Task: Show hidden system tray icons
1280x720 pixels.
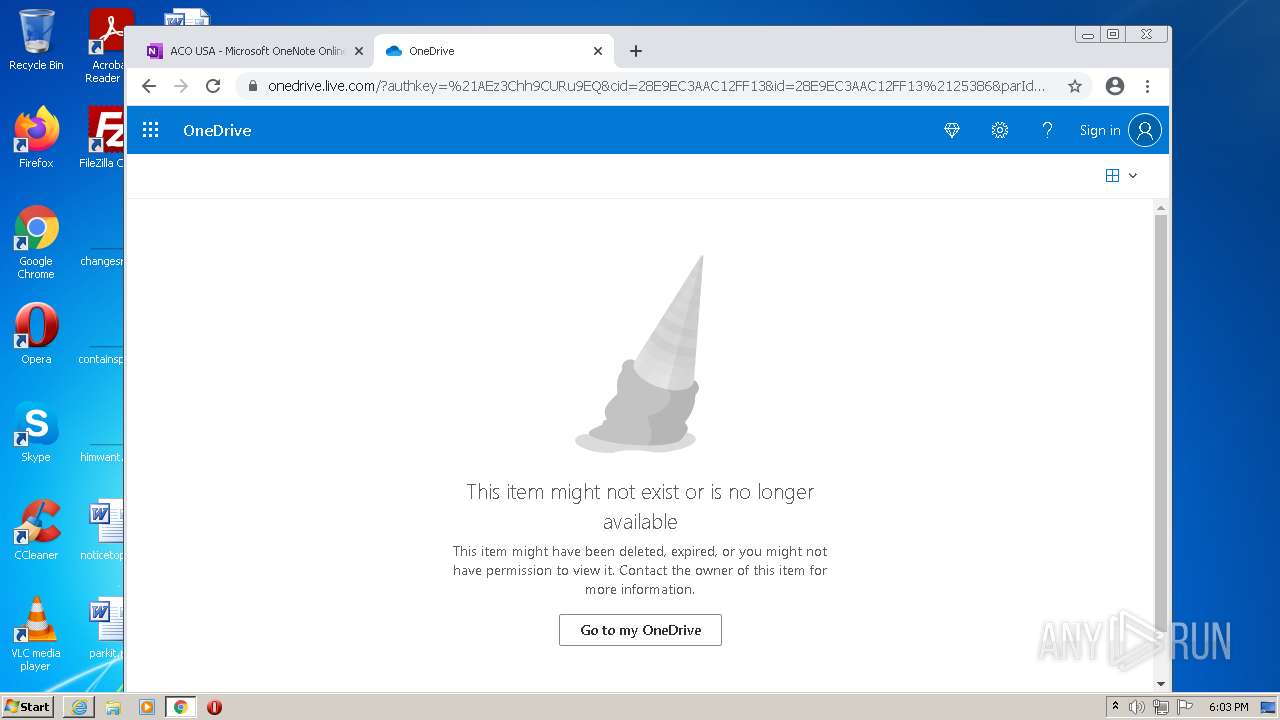Action: [x=1115, y=707]
